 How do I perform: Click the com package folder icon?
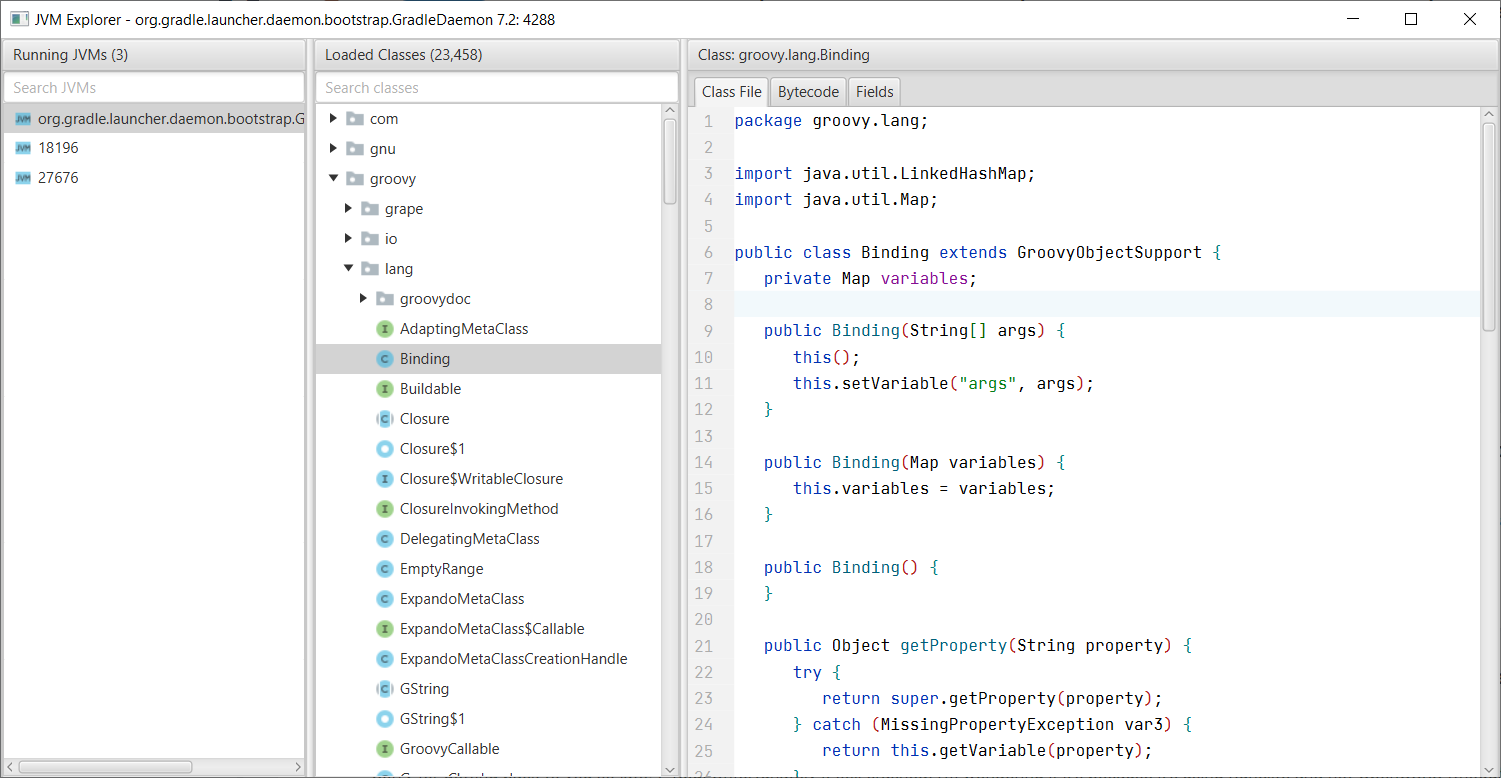pyautogui.click(x=354, y=119)
